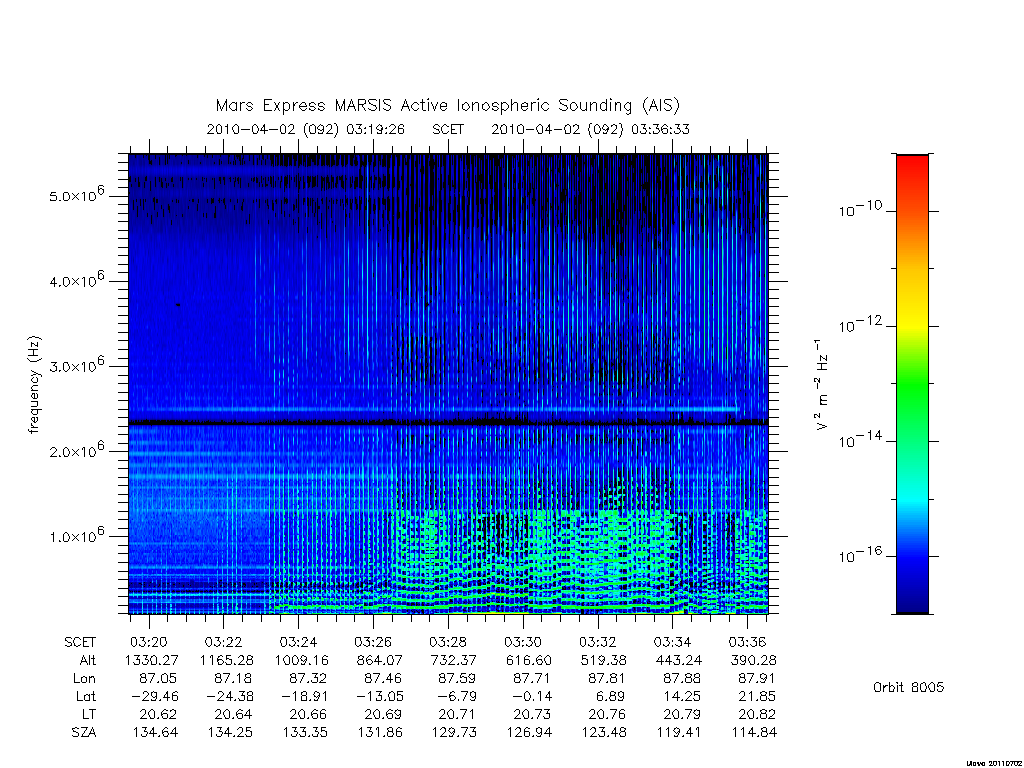1024x768 pixels.
Task: Click the altitude value '1330.27'
Action: [152, 660]
